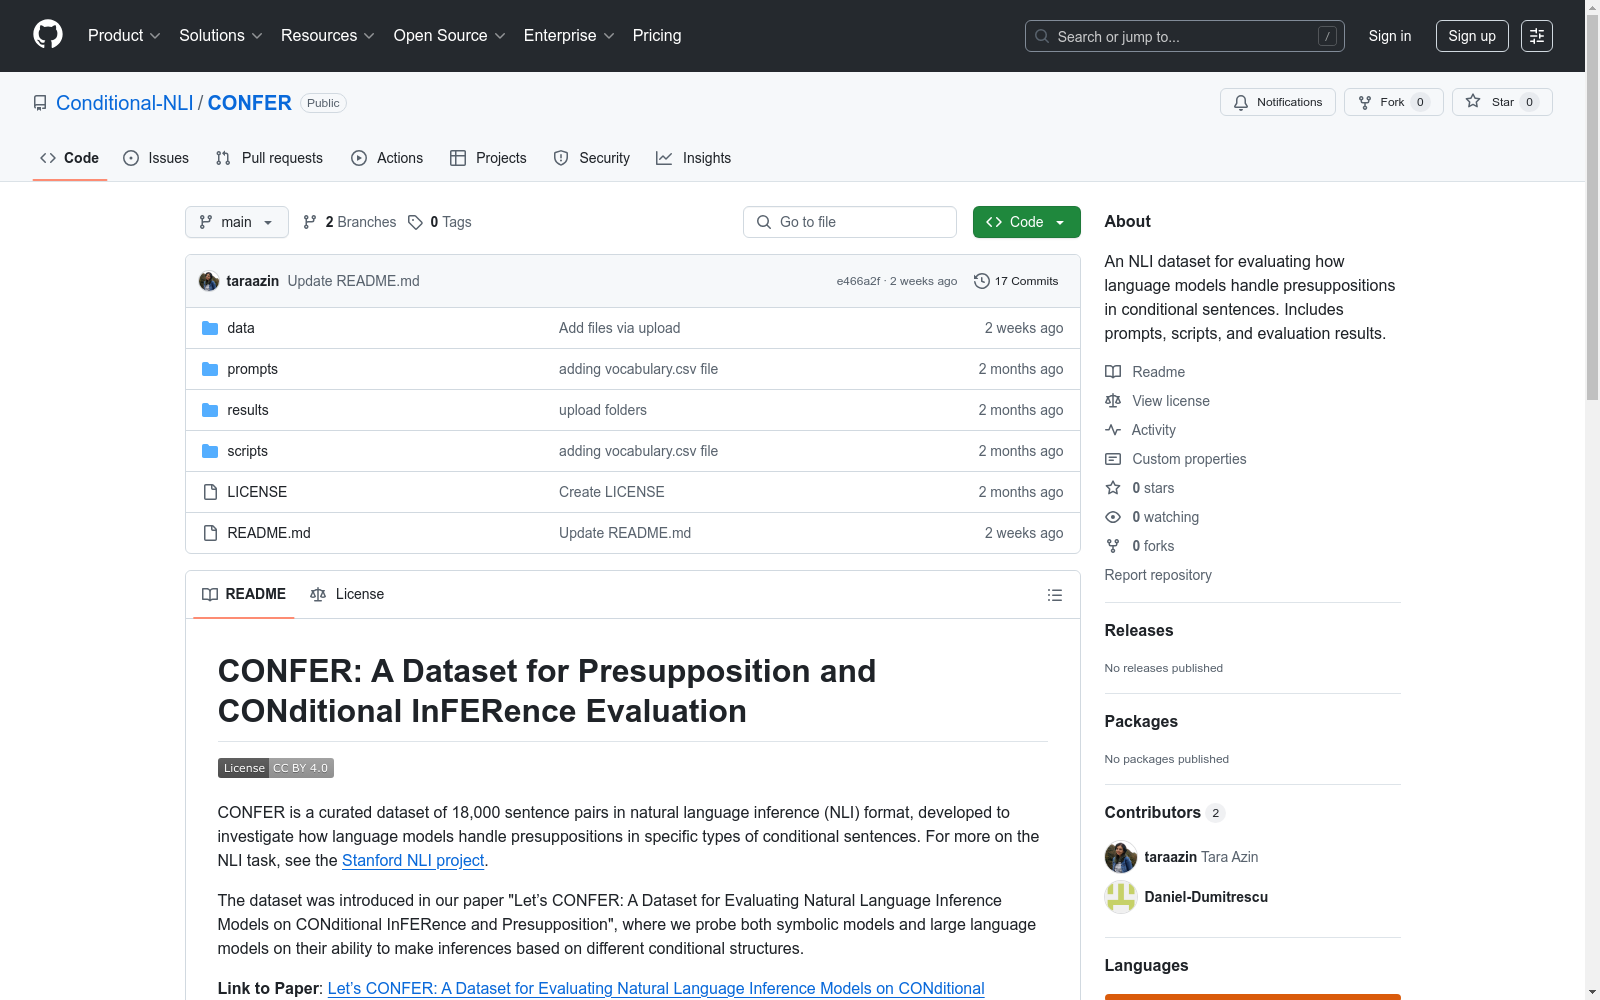Click the Notifications bell button
This screenshot has height=1000, width=1600.
pos(1278,102)
